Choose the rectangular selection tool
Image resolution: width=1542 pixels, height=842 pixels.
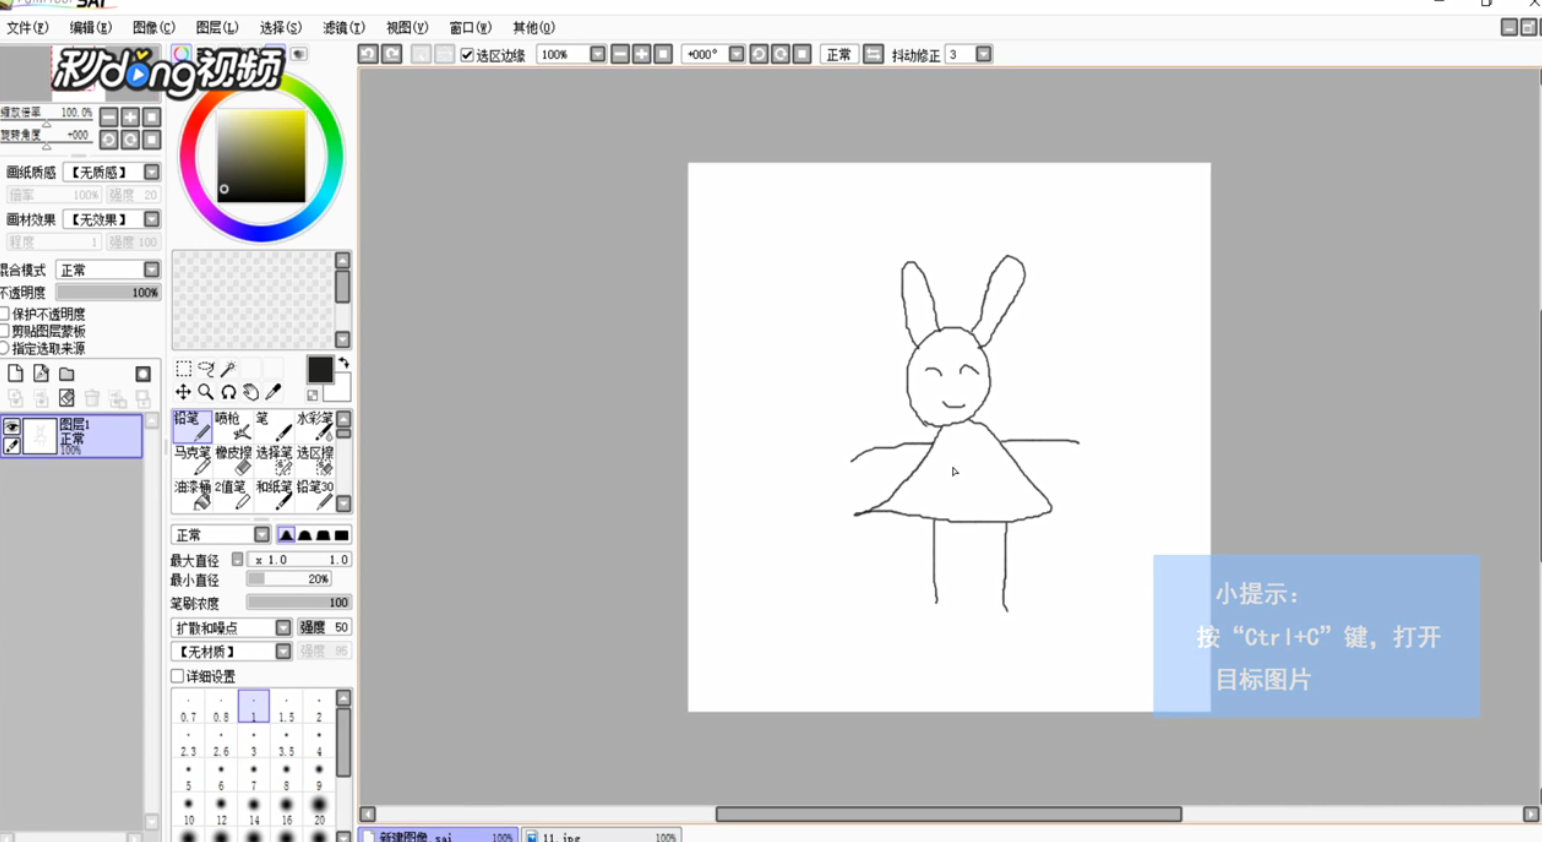click(183, 369)
